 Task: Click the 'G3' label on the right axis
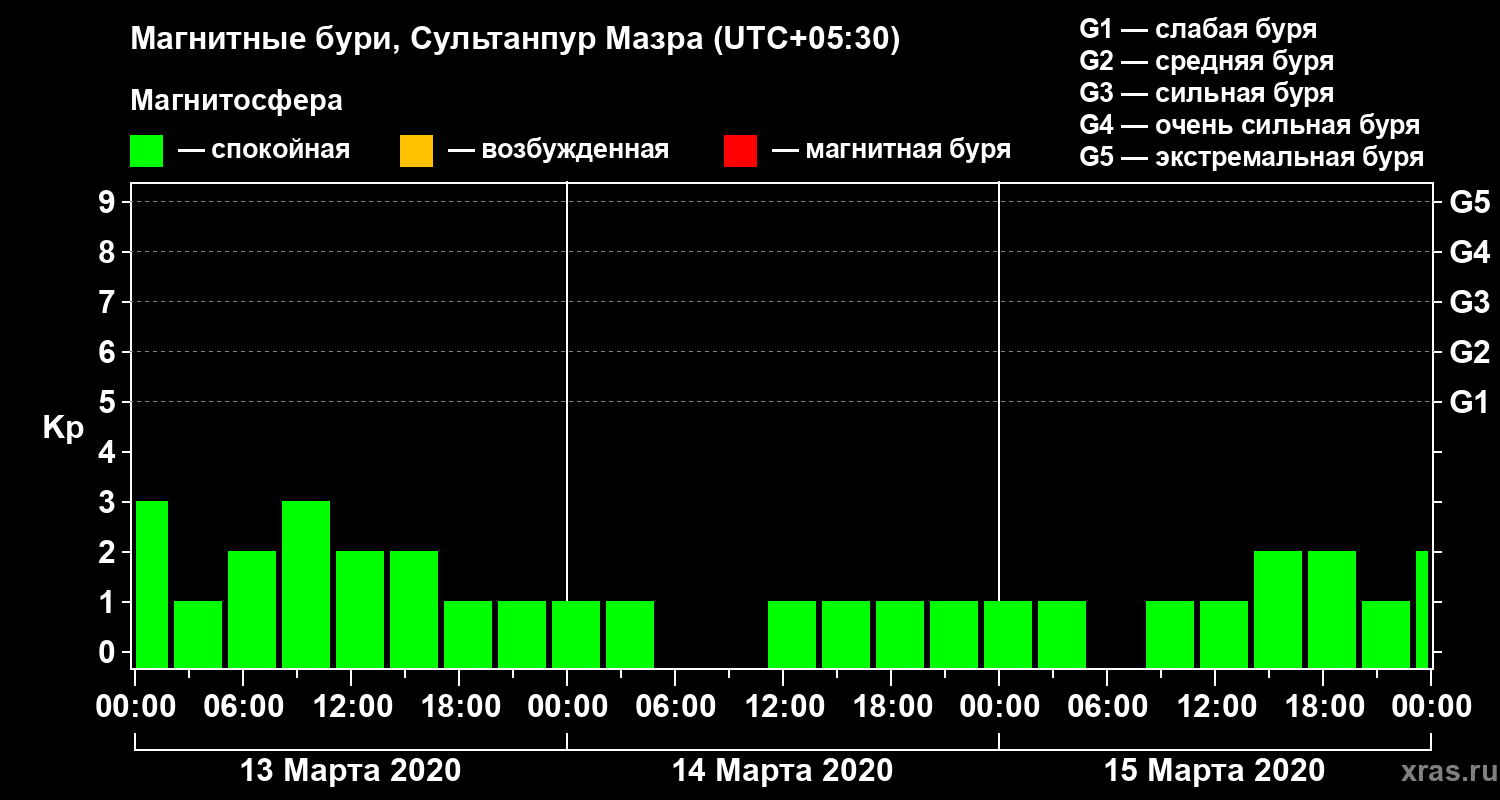click(x=1469, y=302)
